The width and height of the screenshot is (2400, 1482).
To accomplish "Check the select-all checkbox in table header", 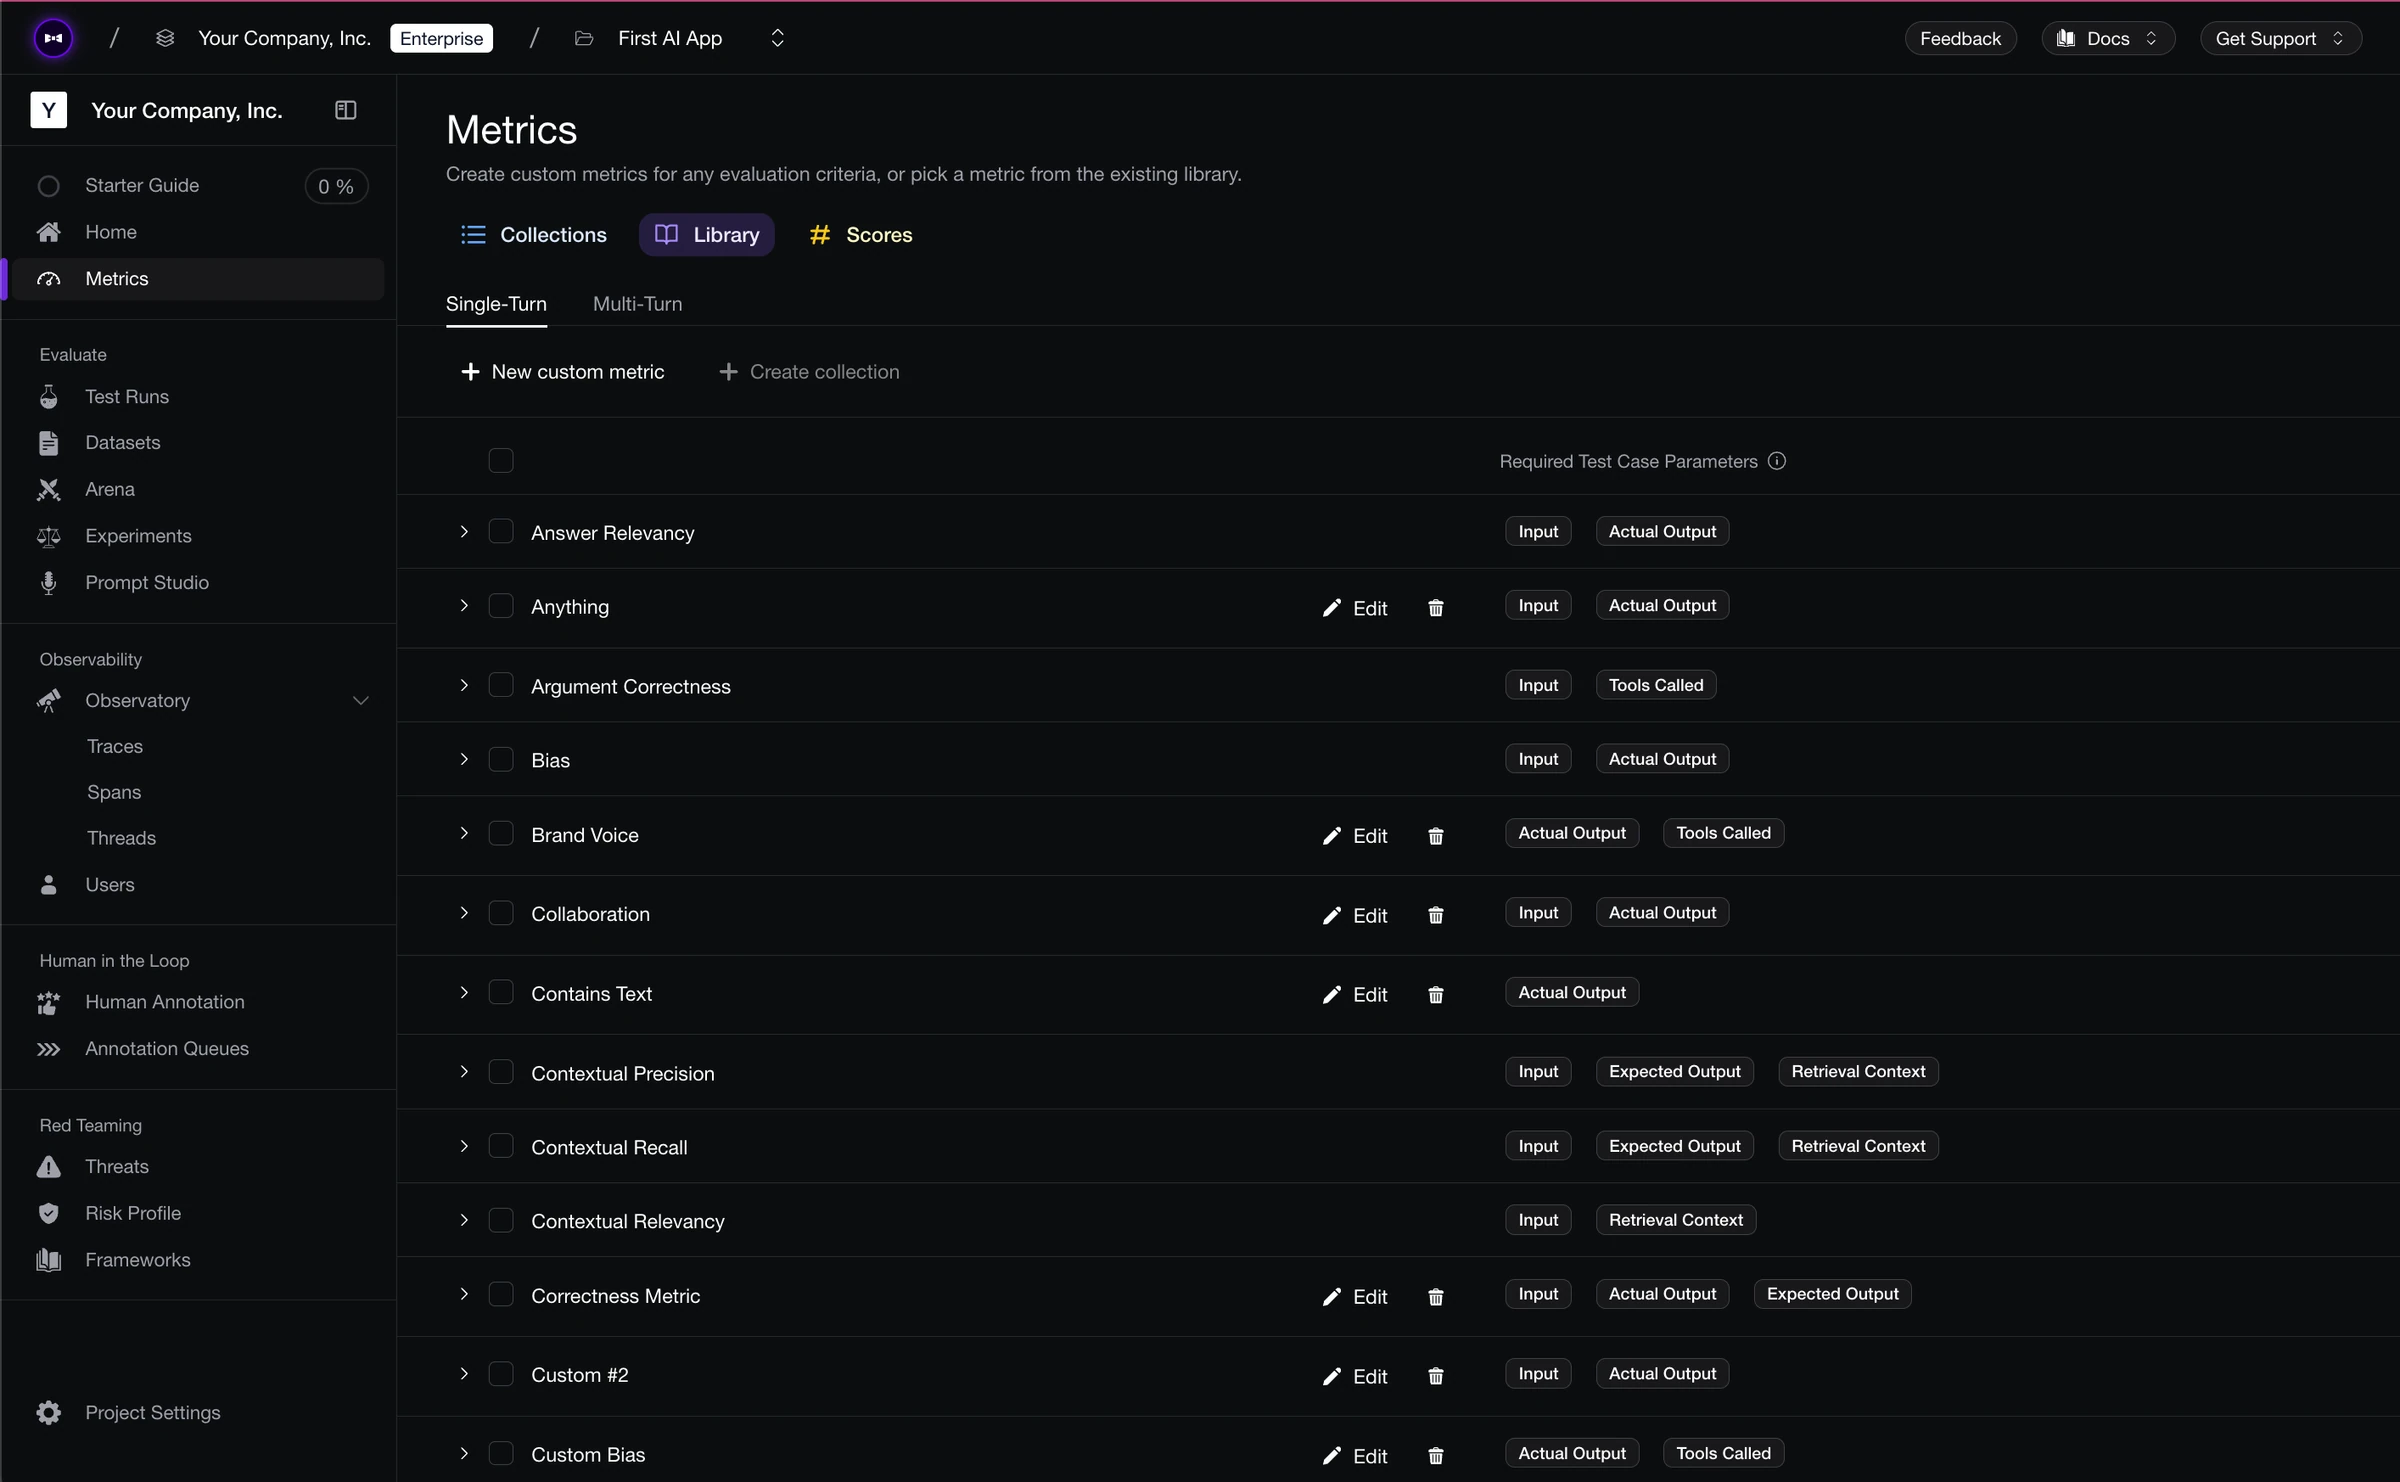I will coord(501,460).
